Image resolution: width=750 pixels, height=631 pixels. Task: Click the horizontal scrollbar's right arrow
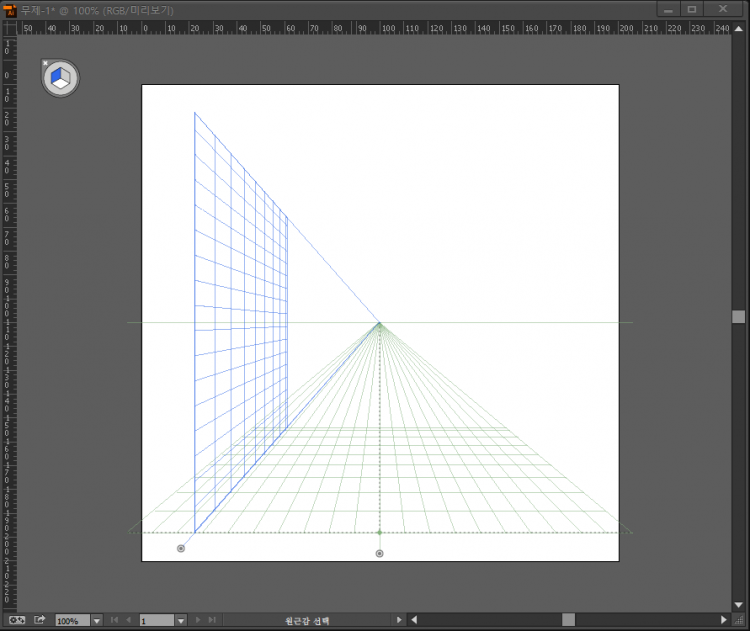pyautogui.click(x=724, y=620)
